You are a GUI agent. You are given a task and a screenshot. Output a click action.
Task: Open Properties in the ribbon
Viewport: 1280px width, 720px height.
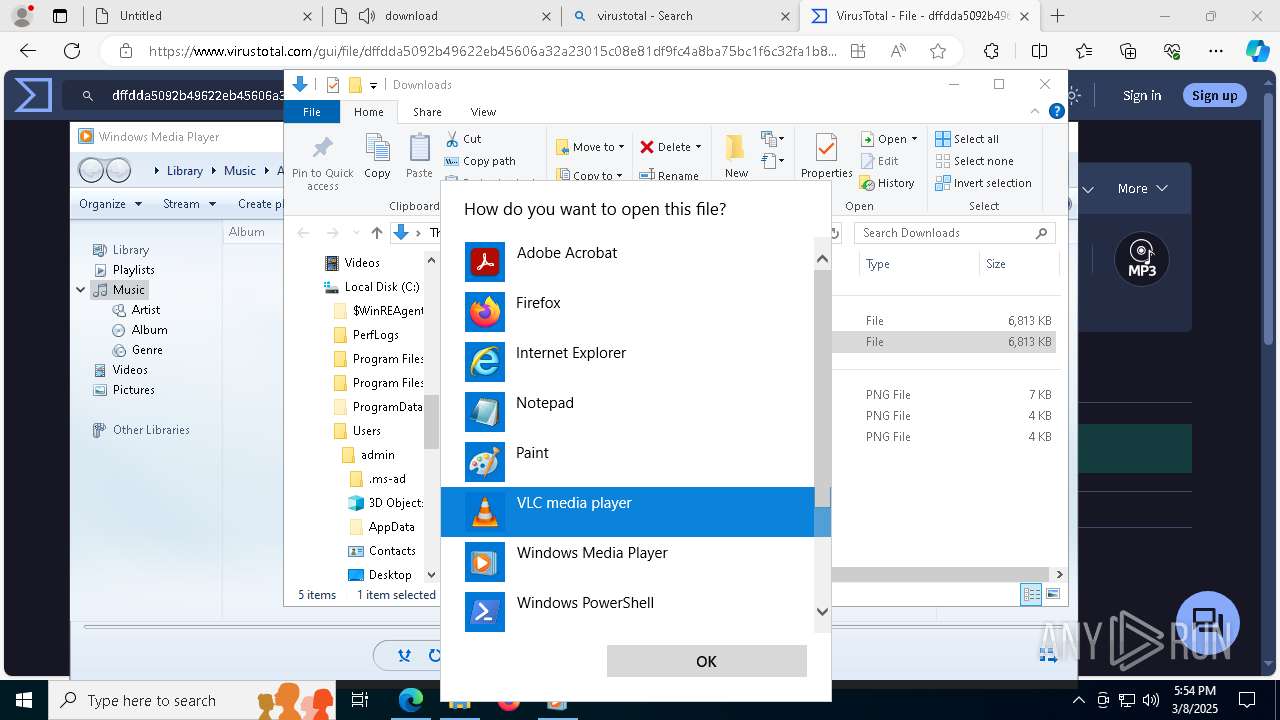click(826, 157)
